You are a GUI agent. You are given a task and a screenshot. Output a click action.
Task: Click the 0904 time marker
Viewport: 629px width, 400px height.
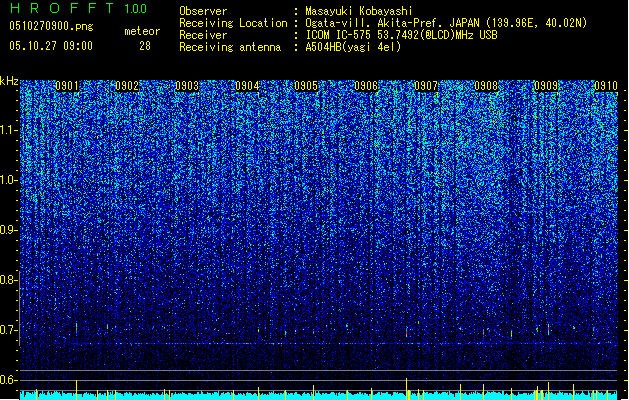[247, 86]
